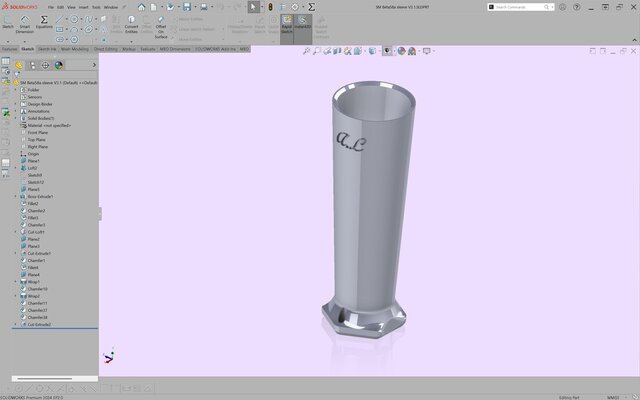Select the Smart Dimension tool
The image size is (640, 400).
click(25, 26)
